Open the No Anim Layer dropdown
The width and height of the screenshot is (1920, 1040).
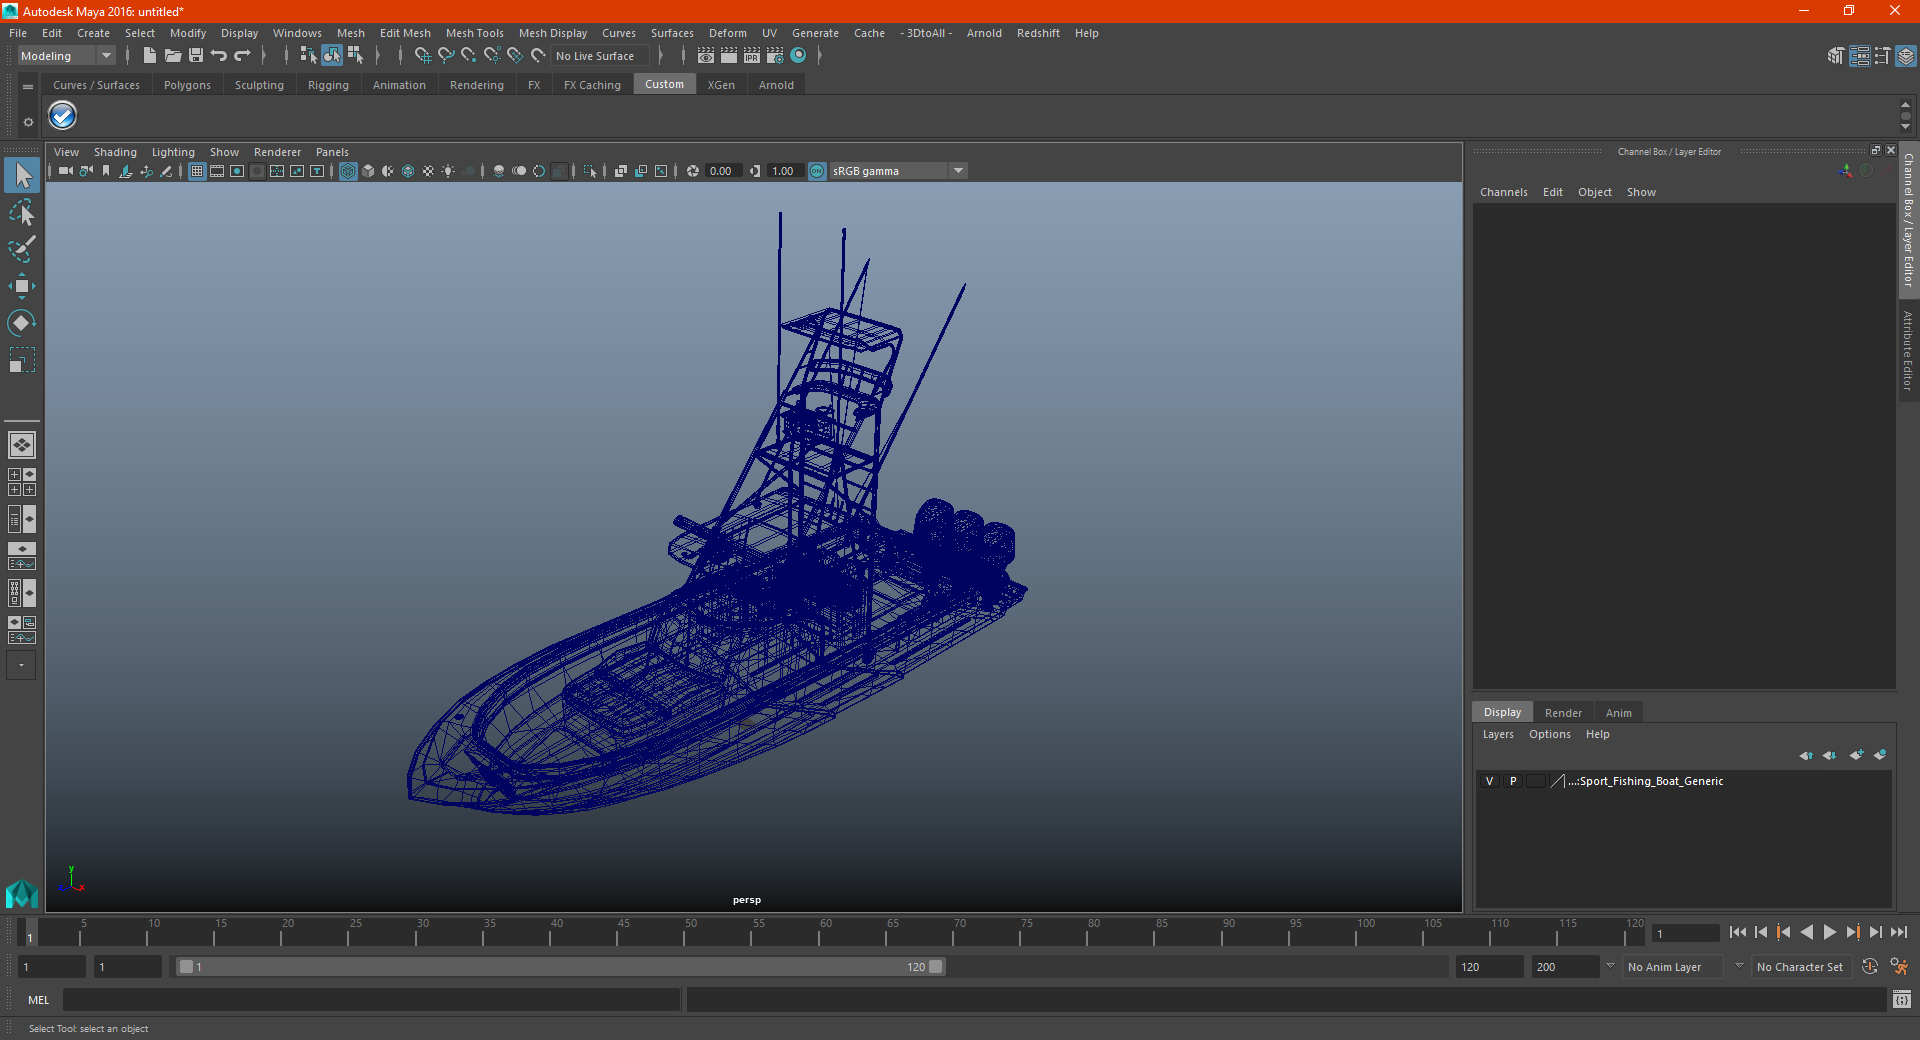(x=1674, y=967)
